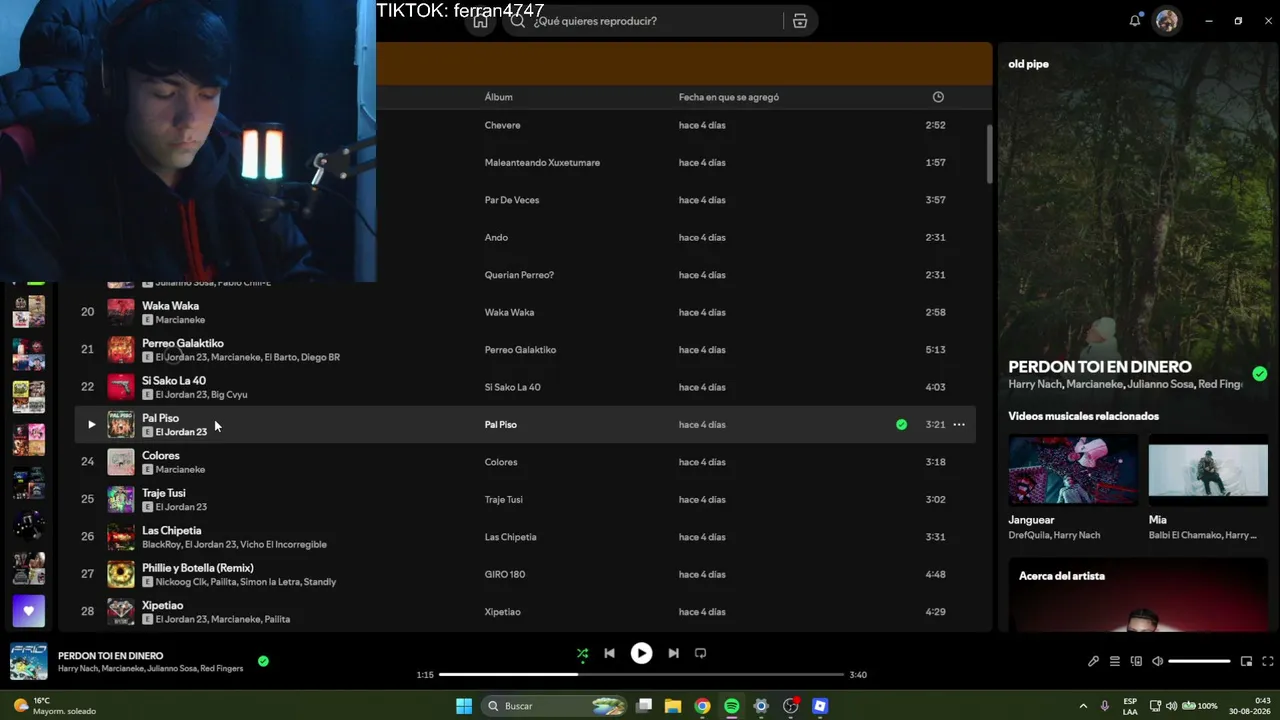This screenshot has height=720, width=1280.
Task: Click the Querian Perreo? album name
Action: [x=519, y=275]
